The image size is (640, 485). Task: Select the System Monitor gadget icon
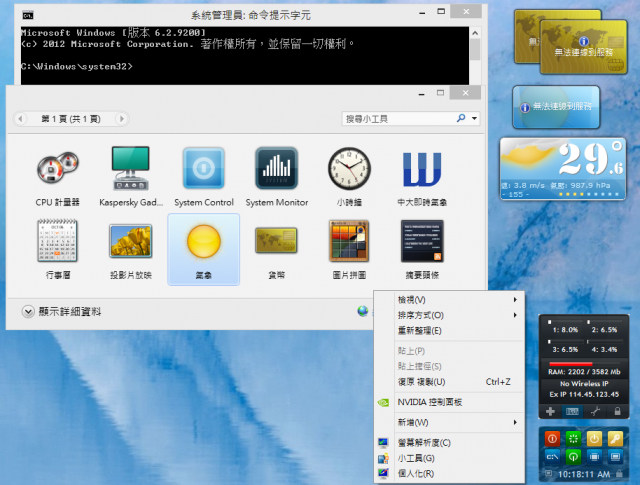click(277, 176)
